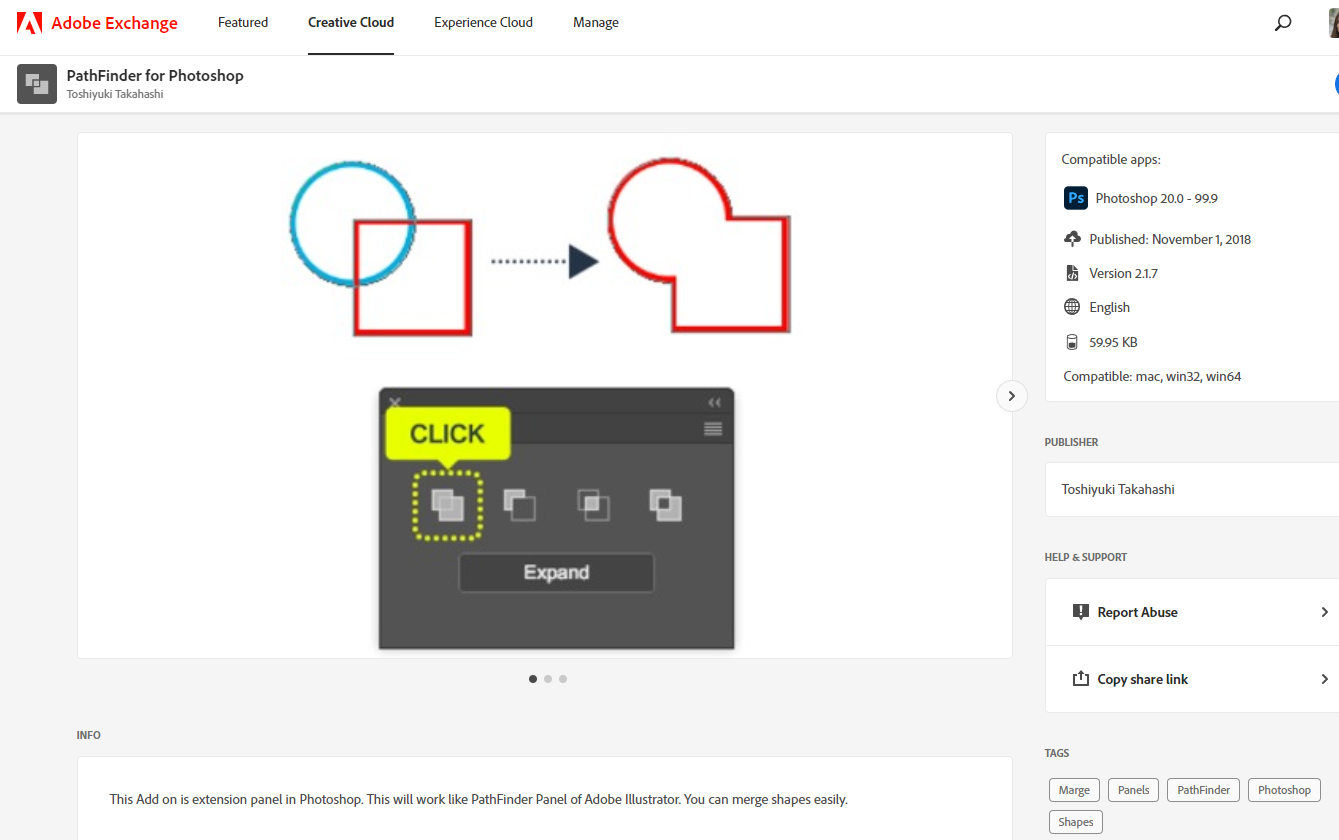Click the Photoshop Ps app icon
This screenshot has width=1339, height=840.
tap(1076, 198)
